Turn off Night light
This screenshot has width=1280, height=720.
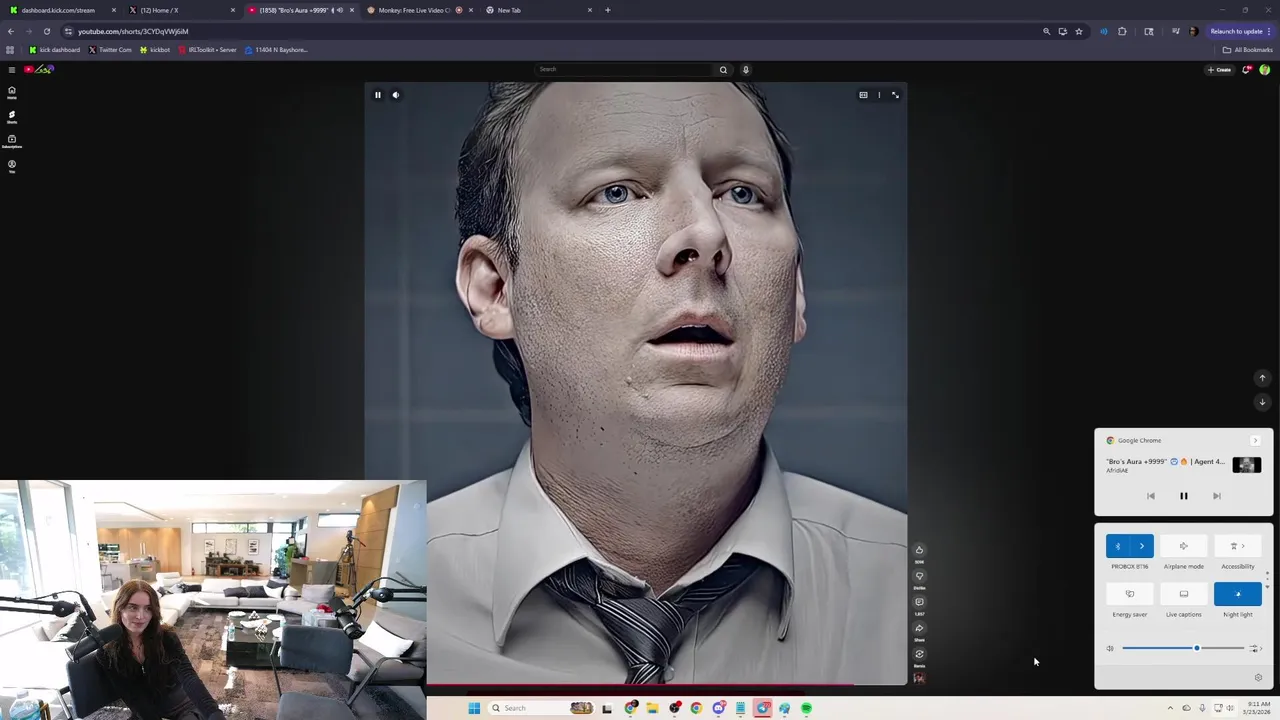[1238, 594]
